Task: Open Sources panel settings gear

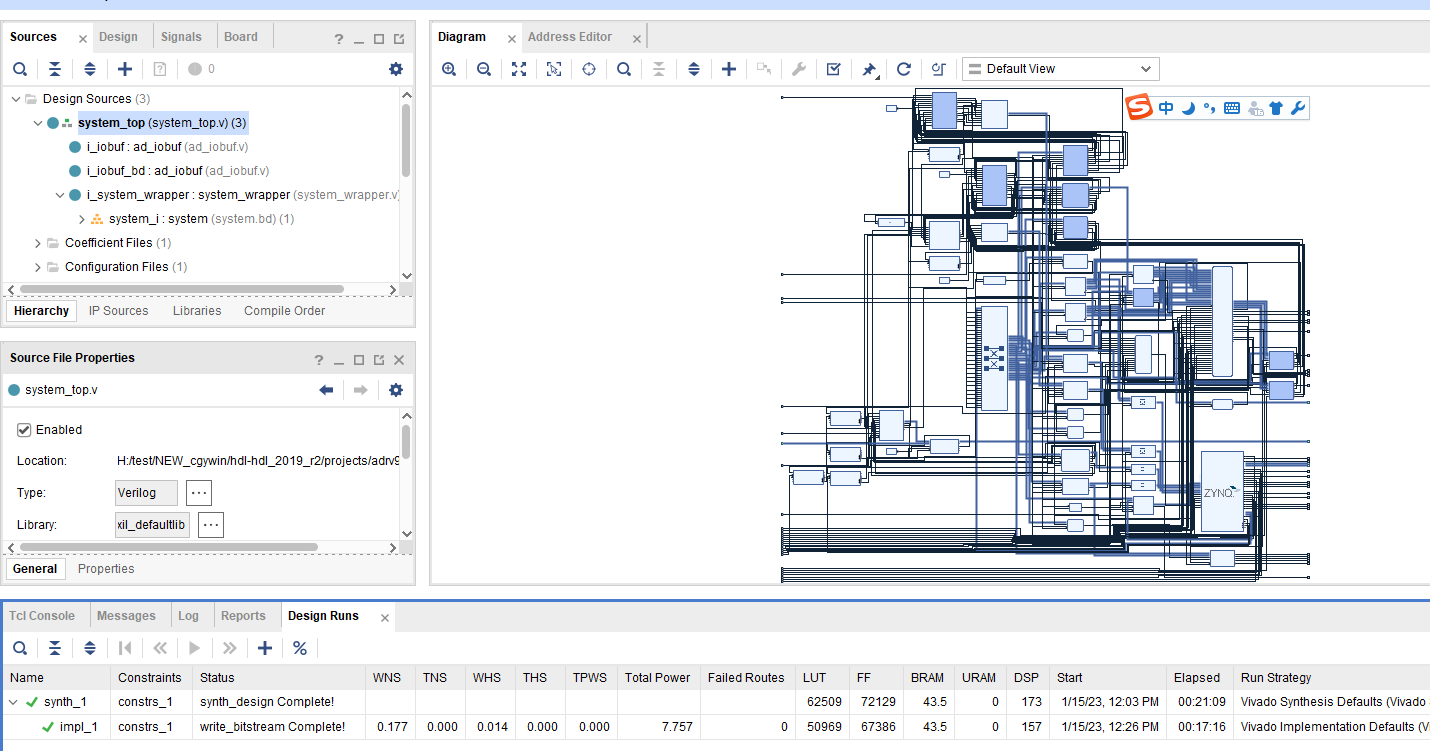Action: click(x=396, y=69)
